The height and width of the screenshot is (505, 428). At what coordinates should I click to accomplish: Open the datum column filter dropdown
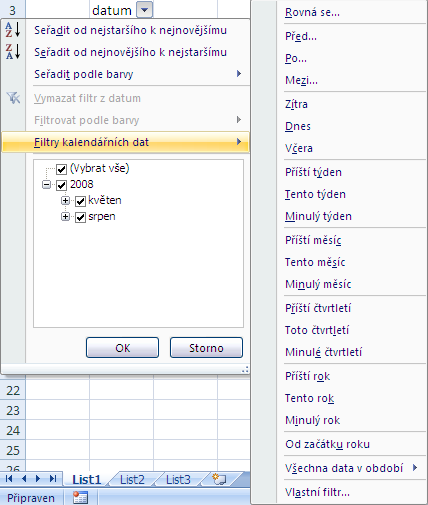click(144, 10)
